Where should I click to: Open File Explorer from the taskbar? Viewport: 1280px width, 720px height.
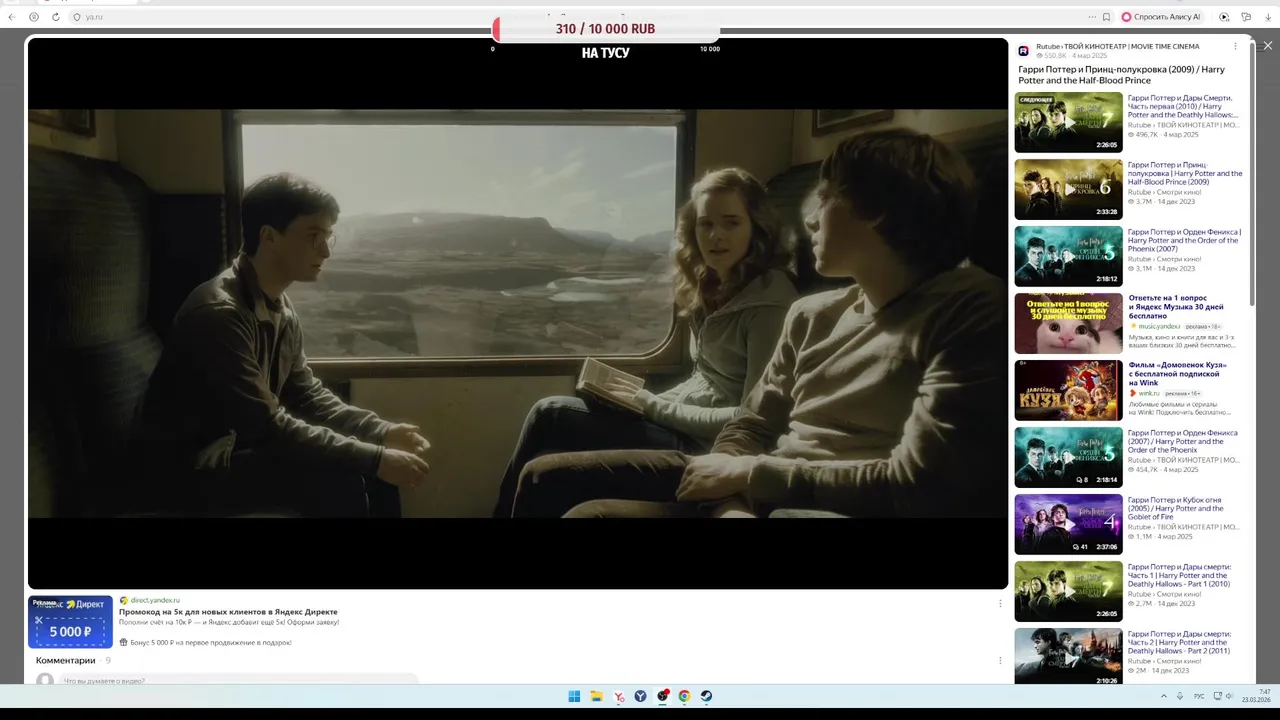click(596, 696)
